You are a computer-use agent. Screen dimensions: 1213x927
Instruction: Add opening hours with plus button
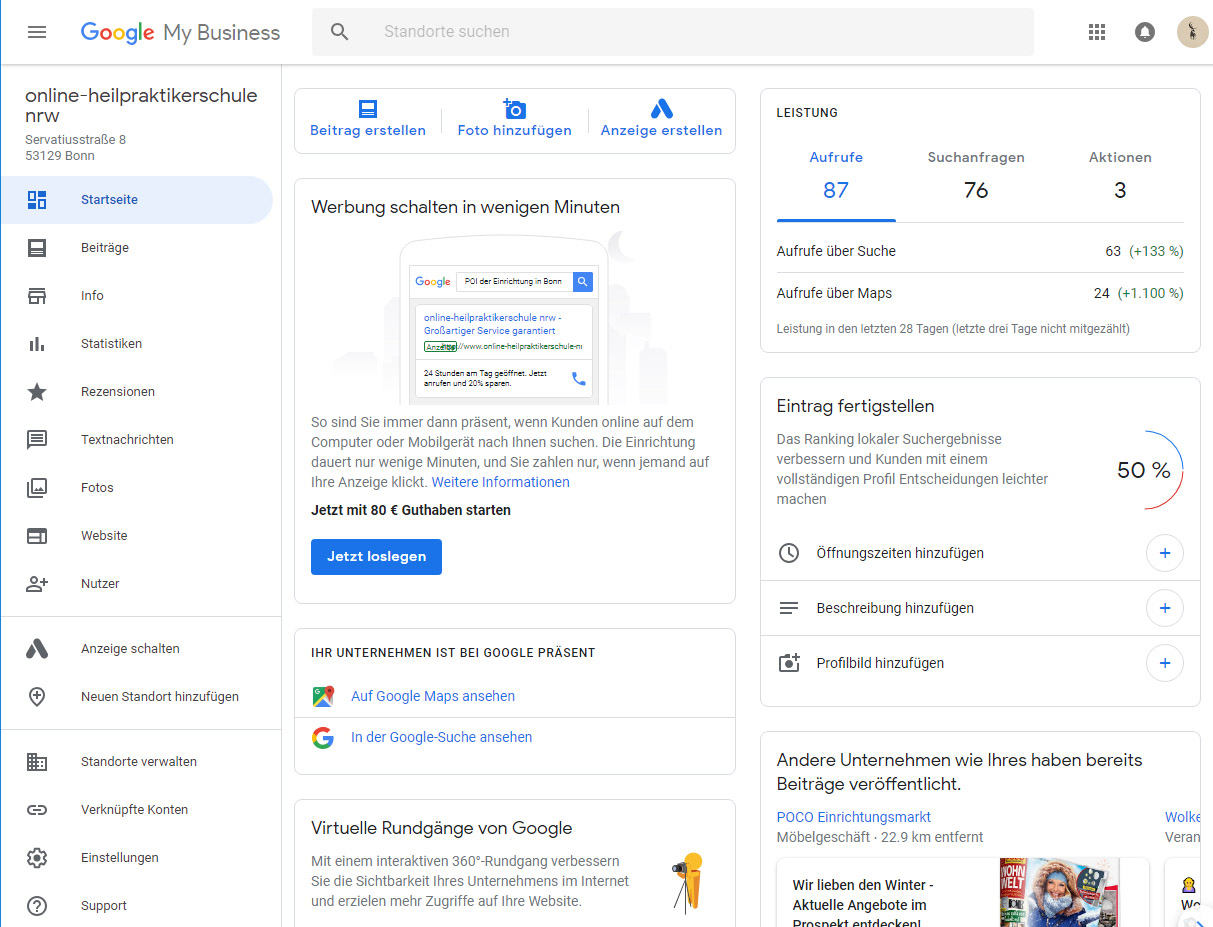pyautogui.click(x=1164, y=553)
